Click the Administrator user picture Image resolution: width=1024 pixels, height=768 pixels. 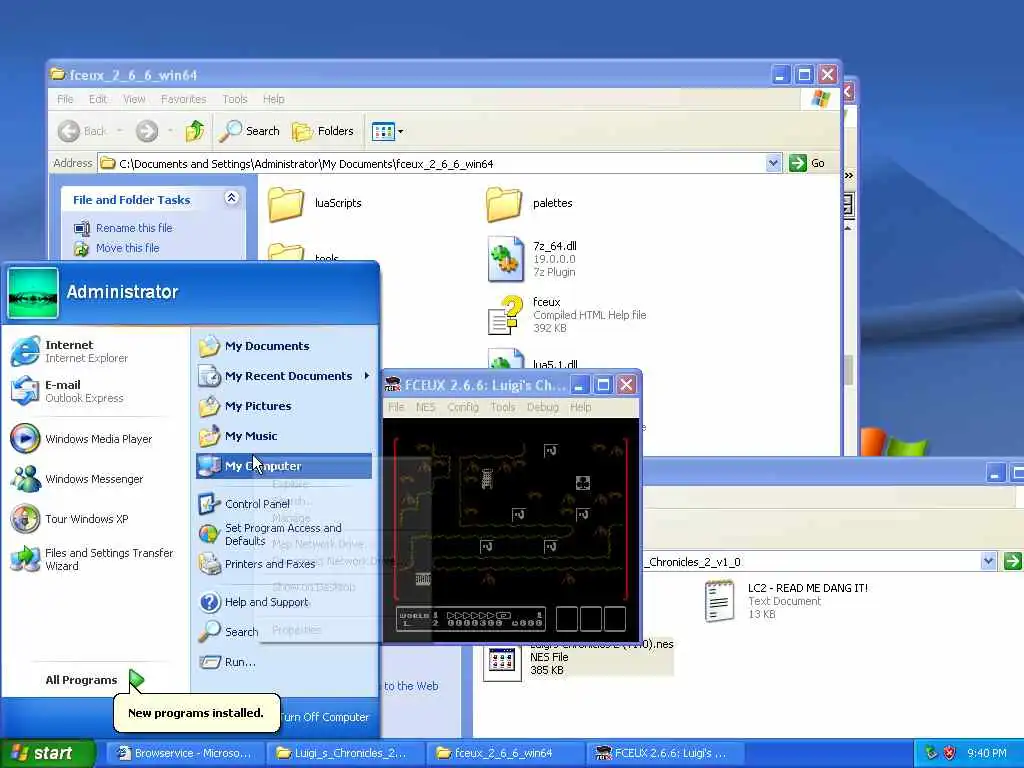pyautogui.click(x=33, y=293)
